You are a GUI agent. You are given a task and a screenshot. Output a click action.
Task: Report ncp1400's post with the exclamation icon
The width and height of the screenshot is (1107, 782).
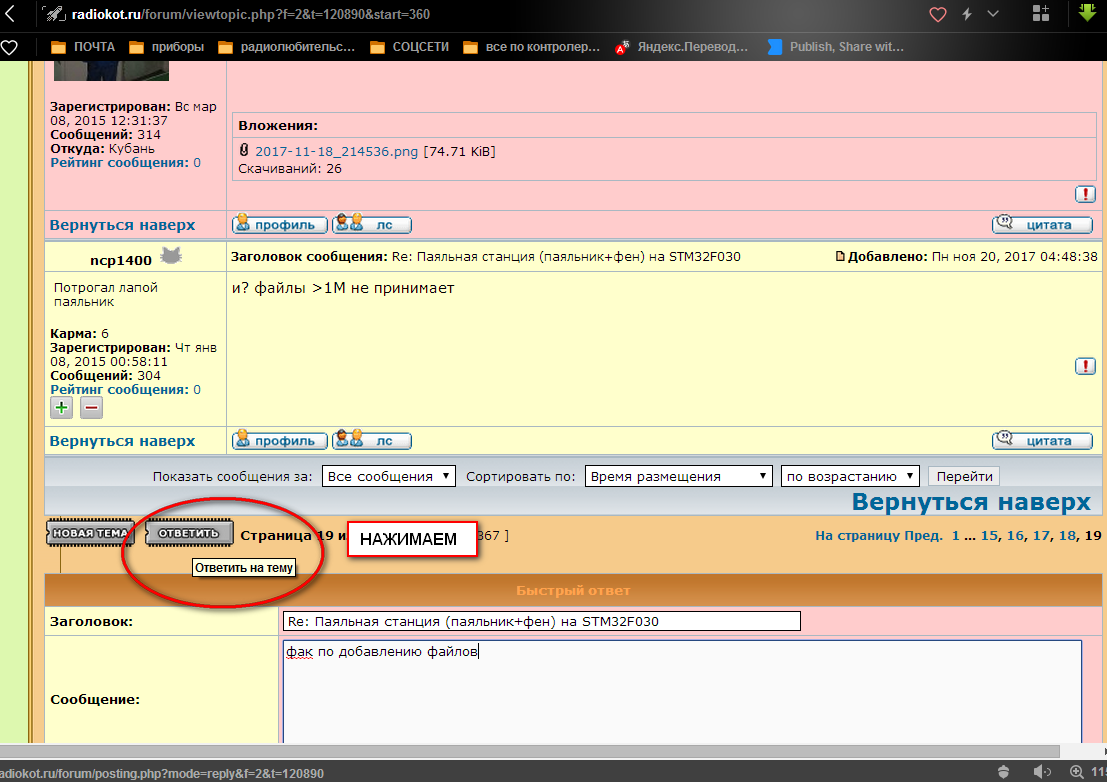click(1085, 366)
